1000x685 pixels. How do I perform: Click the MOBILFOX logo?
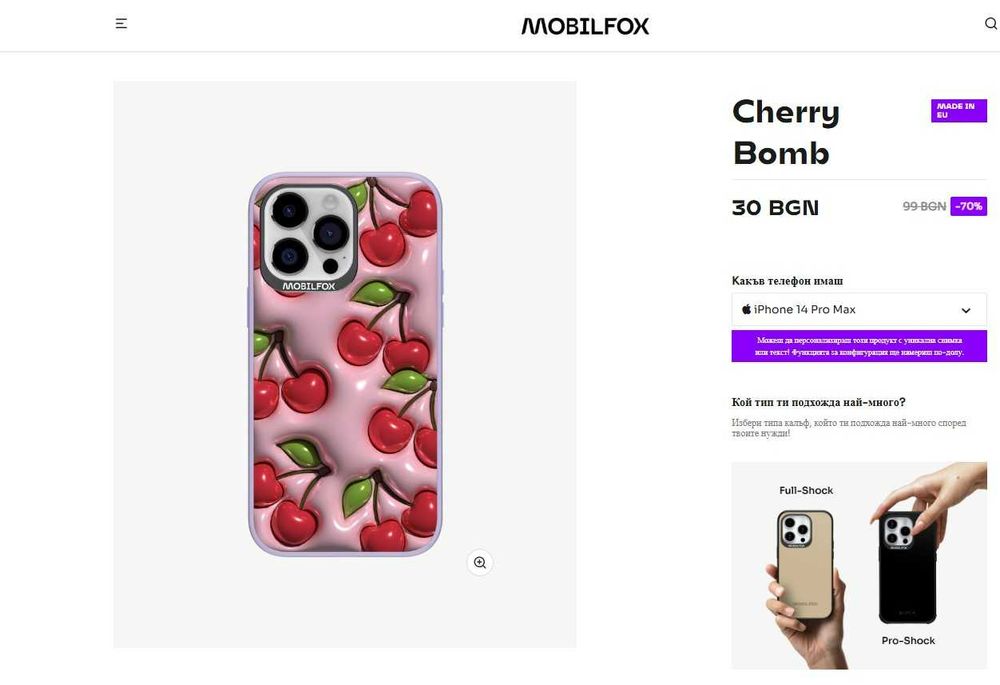point(585,26)
